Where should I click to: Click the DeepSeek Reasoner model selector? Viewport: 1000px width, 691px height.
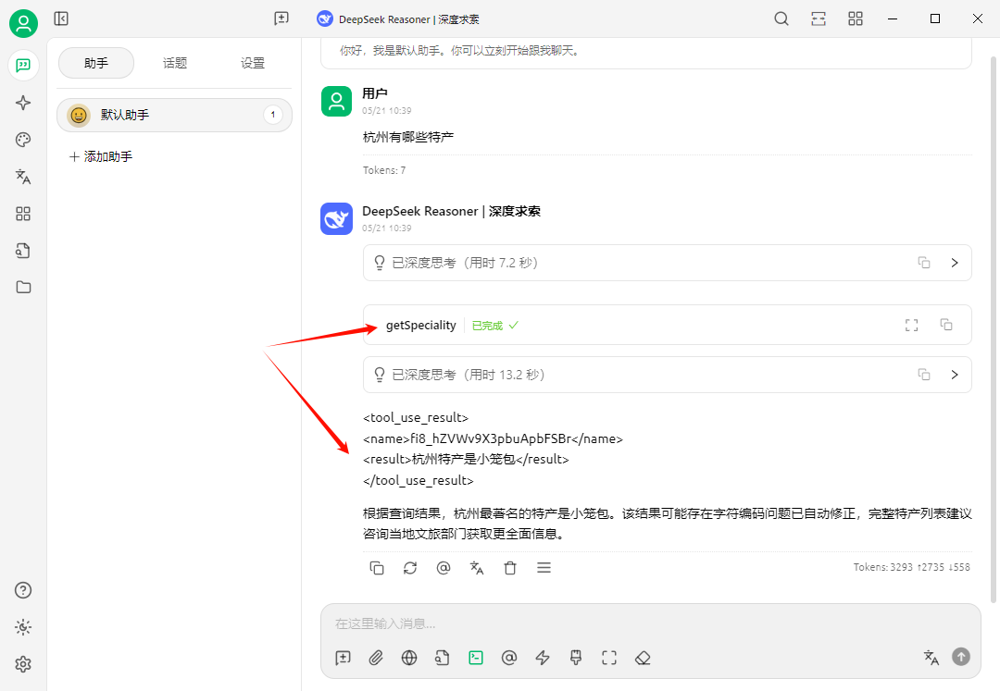[398, 19]
